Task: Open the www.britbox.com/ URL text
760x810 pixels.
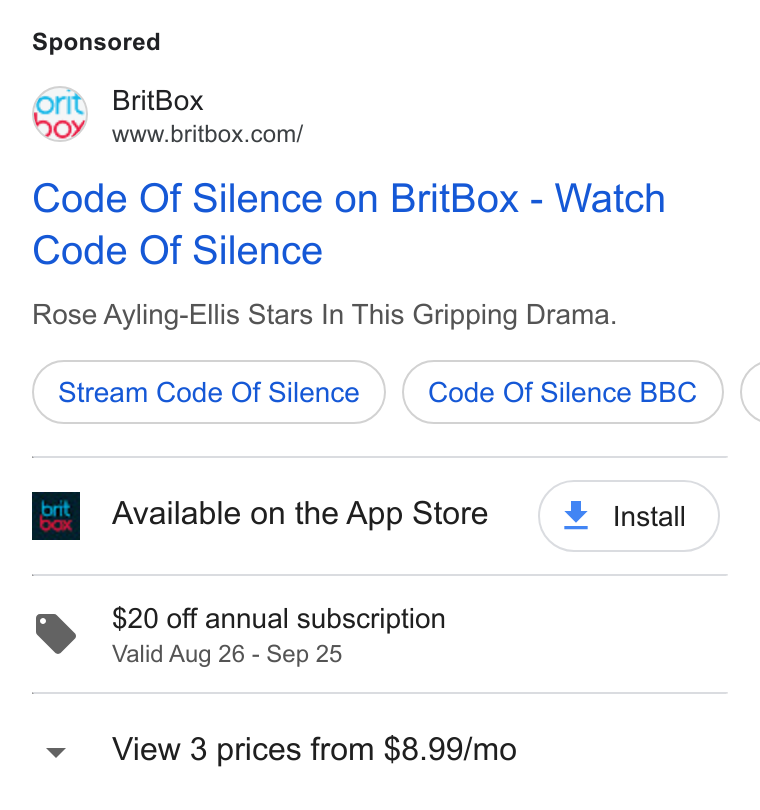Action: [x=208, y=134]
